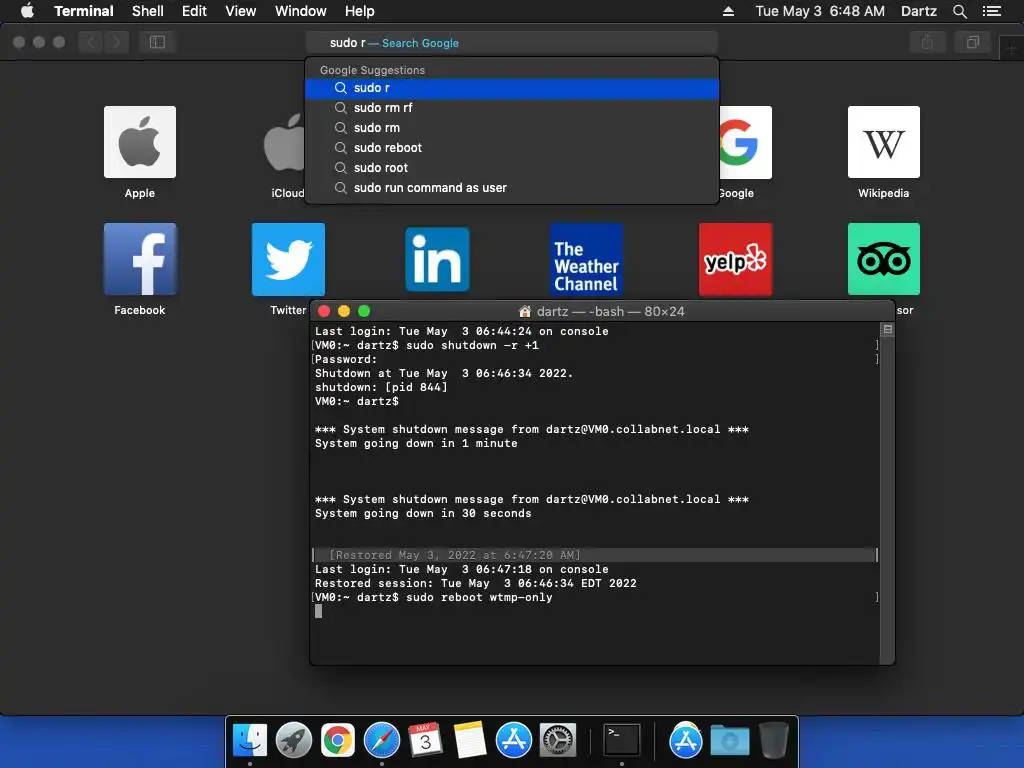
Task: Click Safari Share button
Action: point(927,42)
